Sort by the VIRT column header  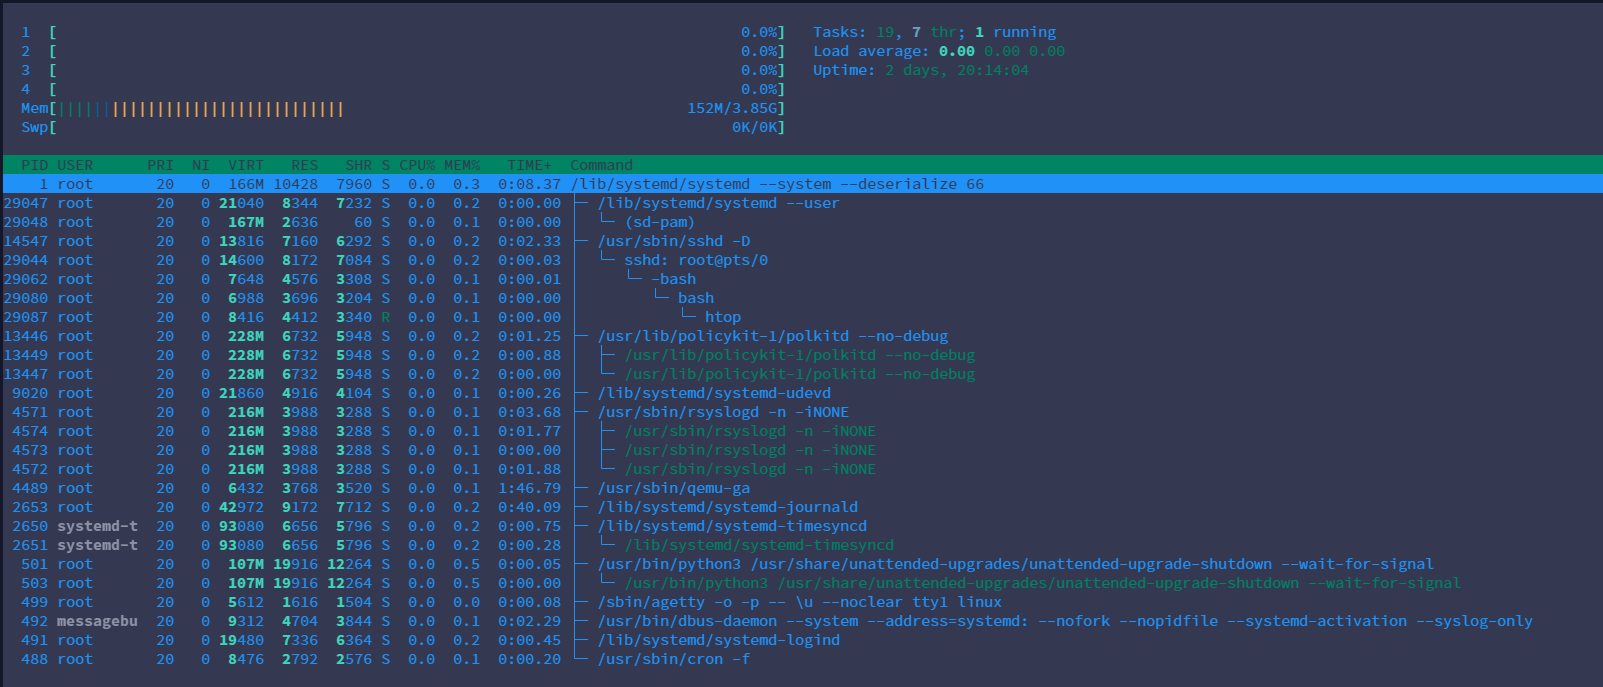point(246,165)
